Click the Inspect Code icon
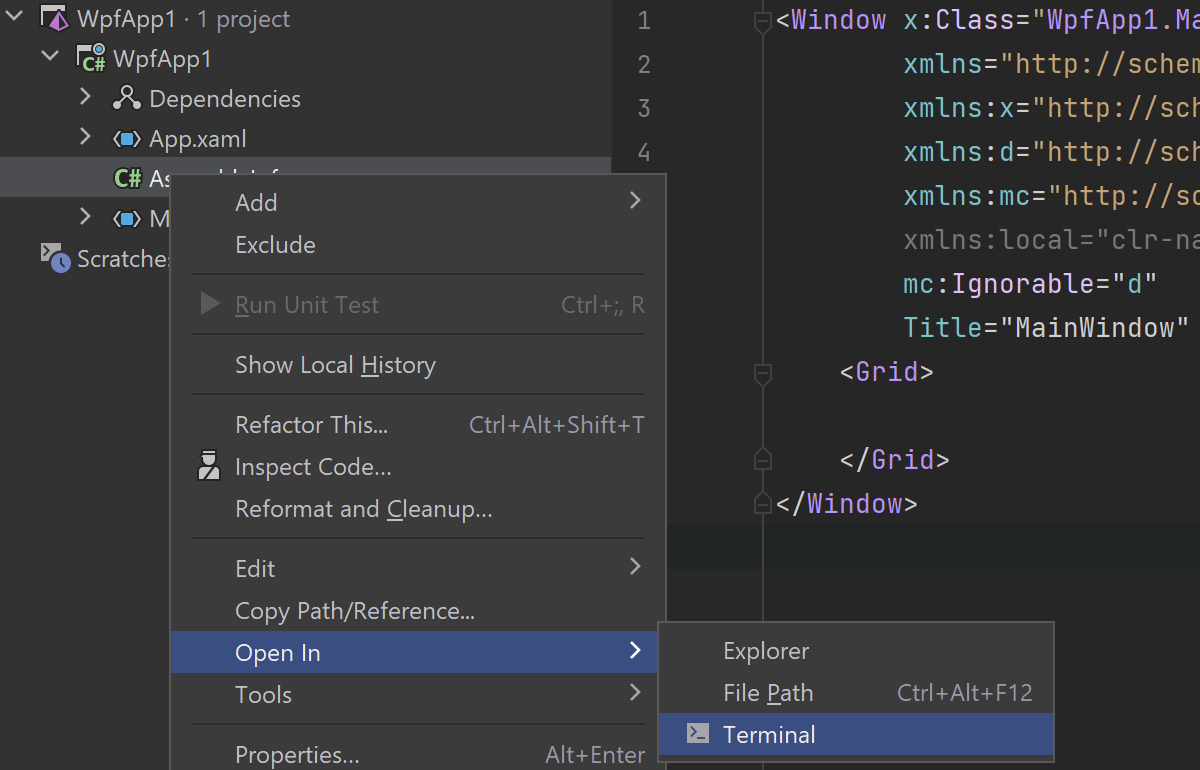 tap(209, 467)
